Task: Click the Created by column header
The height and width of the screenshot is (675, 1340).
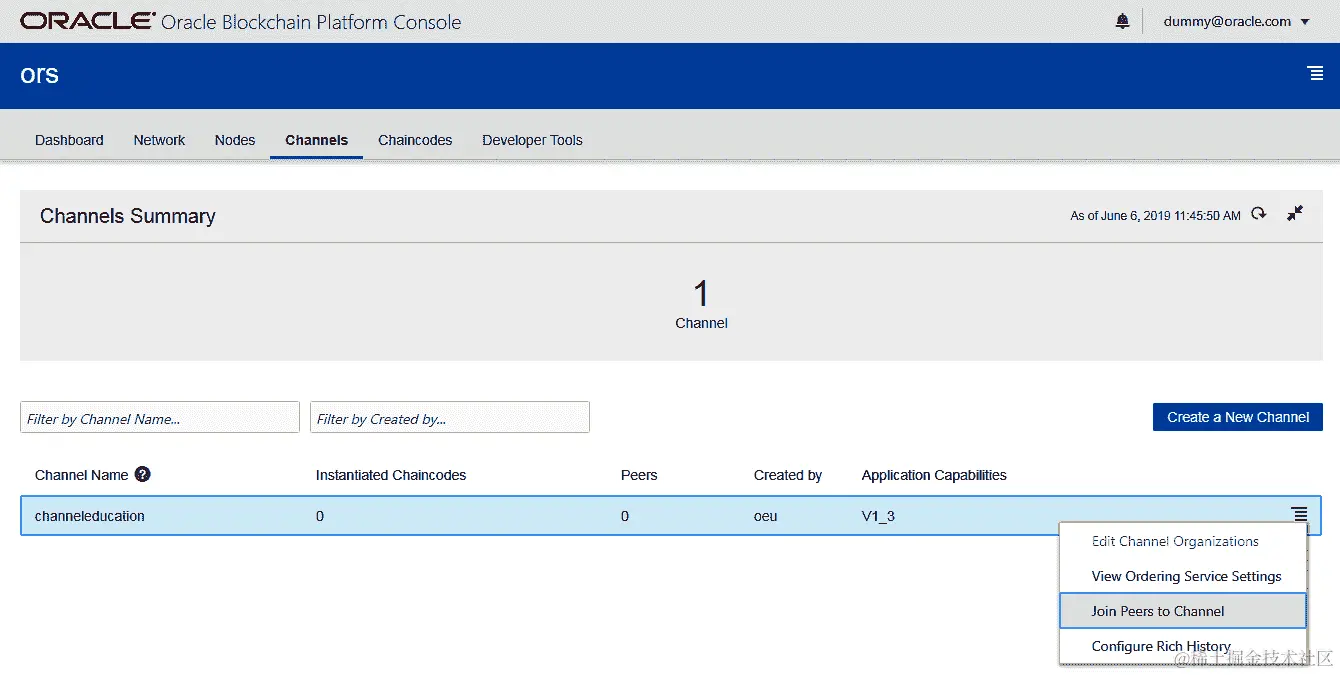Action: tap(788, 475)
